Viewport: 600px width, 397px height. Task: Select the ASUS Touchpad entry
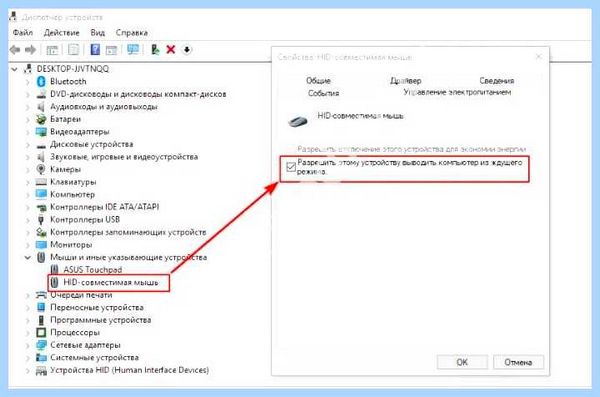coord(93,270)
